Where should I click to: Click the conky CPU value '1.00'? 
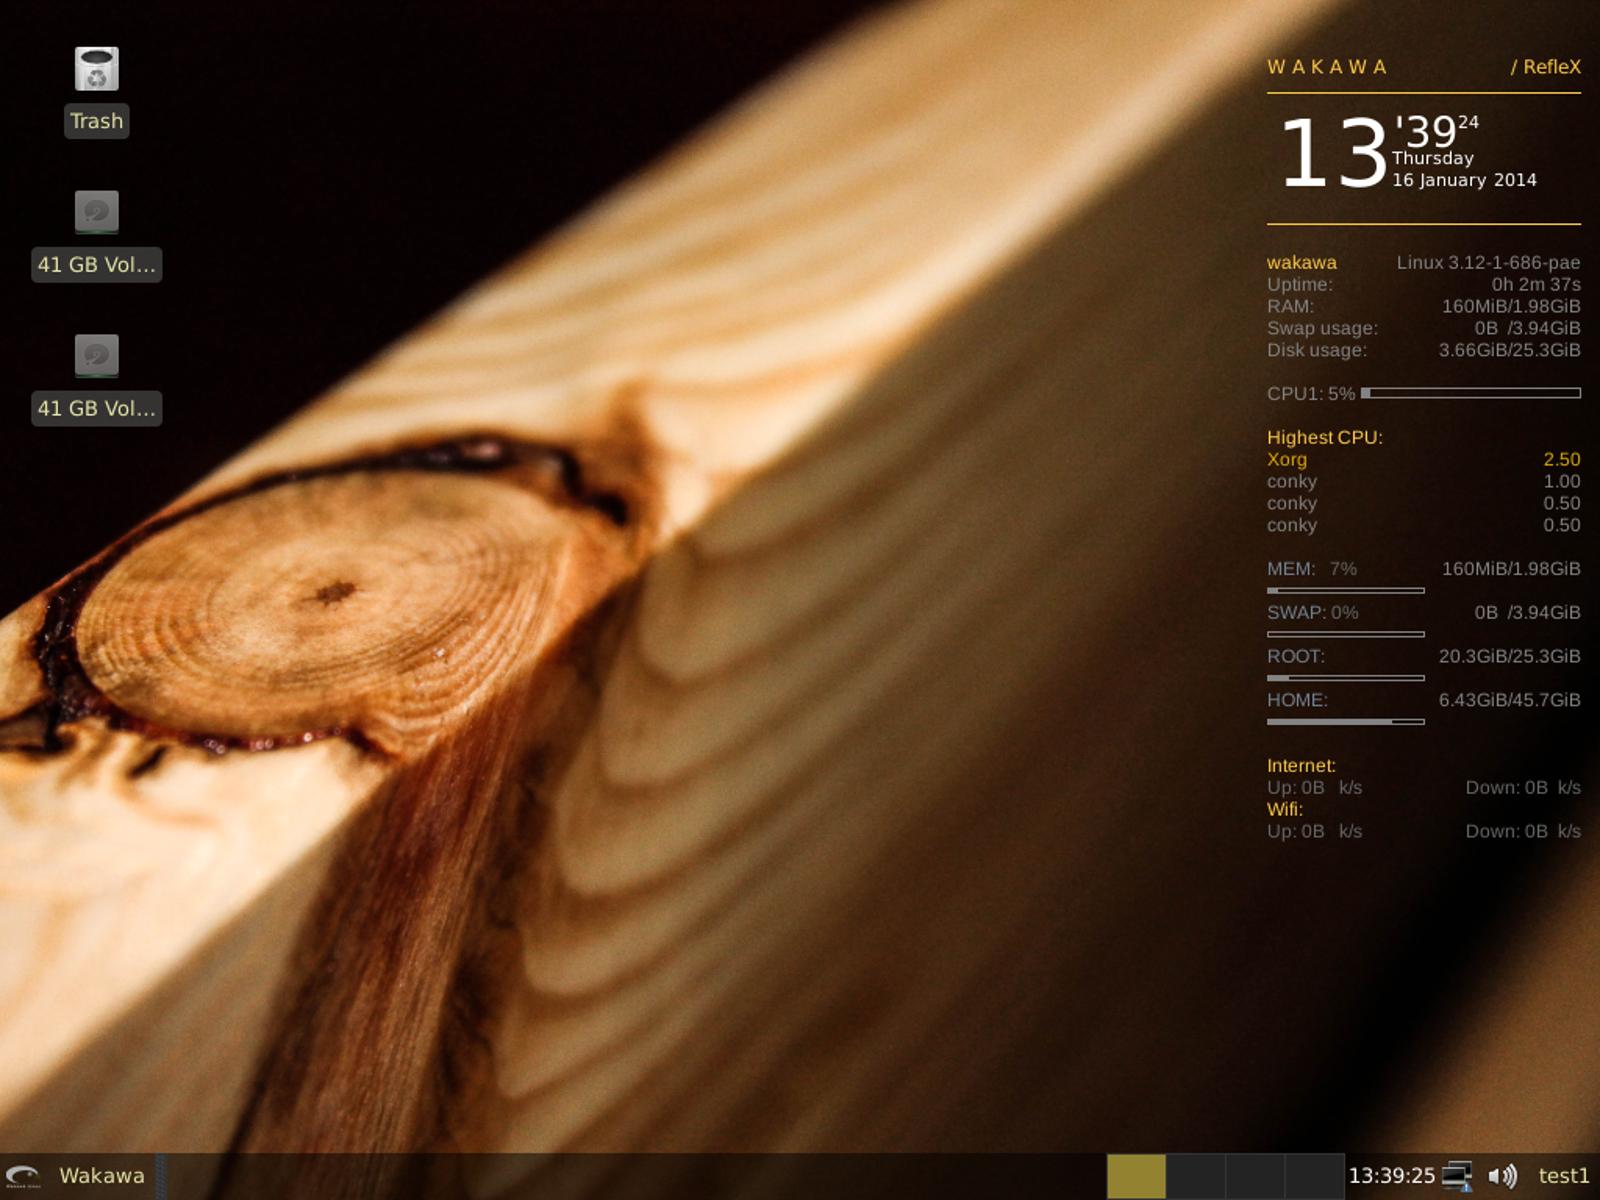click(x=1562, y=482)
